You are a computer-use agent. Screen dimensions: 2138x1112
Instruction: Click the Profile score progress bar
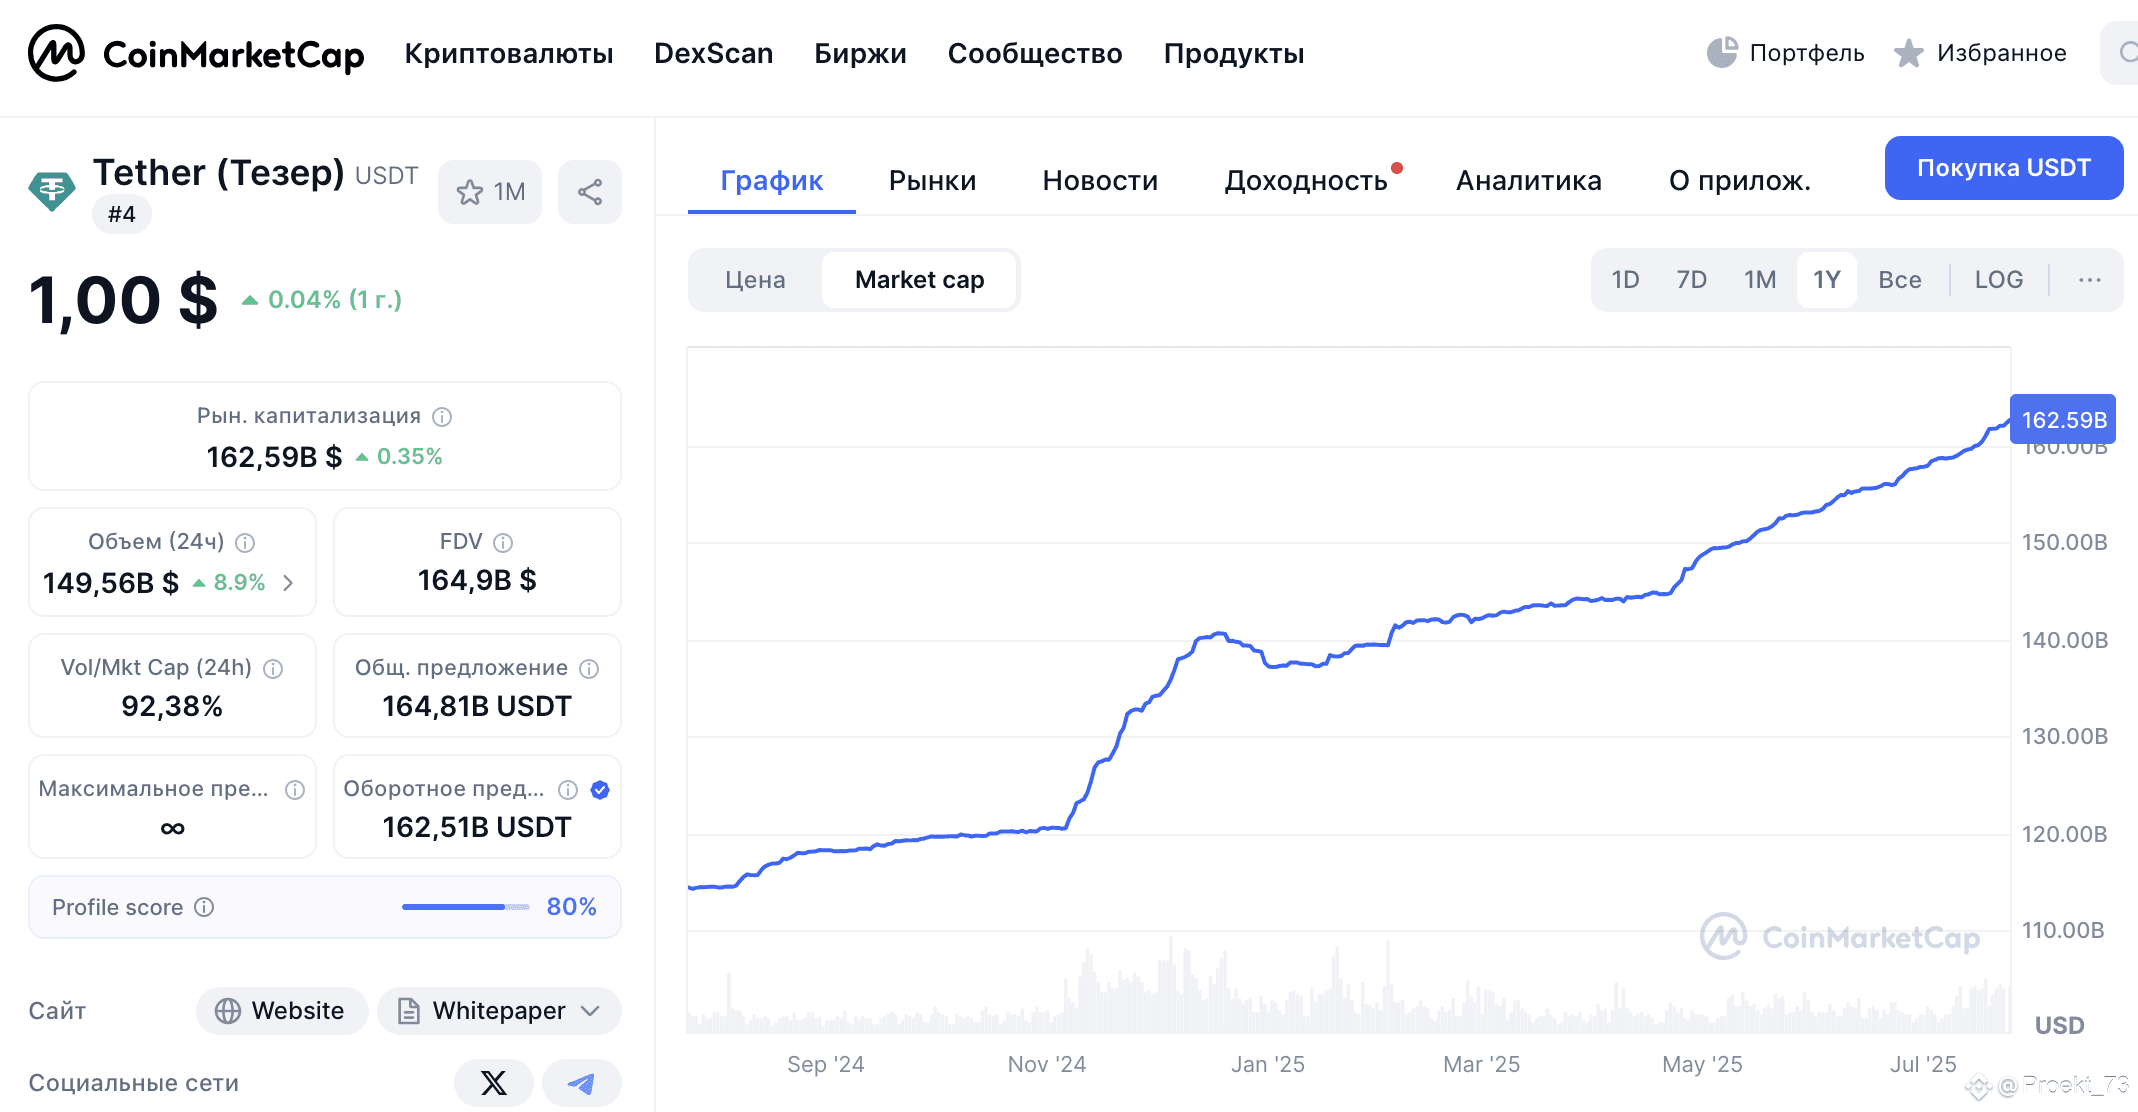pos(466,907)
